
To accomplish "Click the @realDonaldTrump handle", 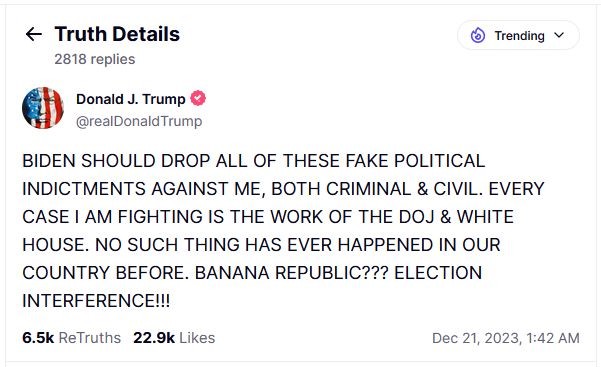I will pyautogui.click(x=139, y=121).
